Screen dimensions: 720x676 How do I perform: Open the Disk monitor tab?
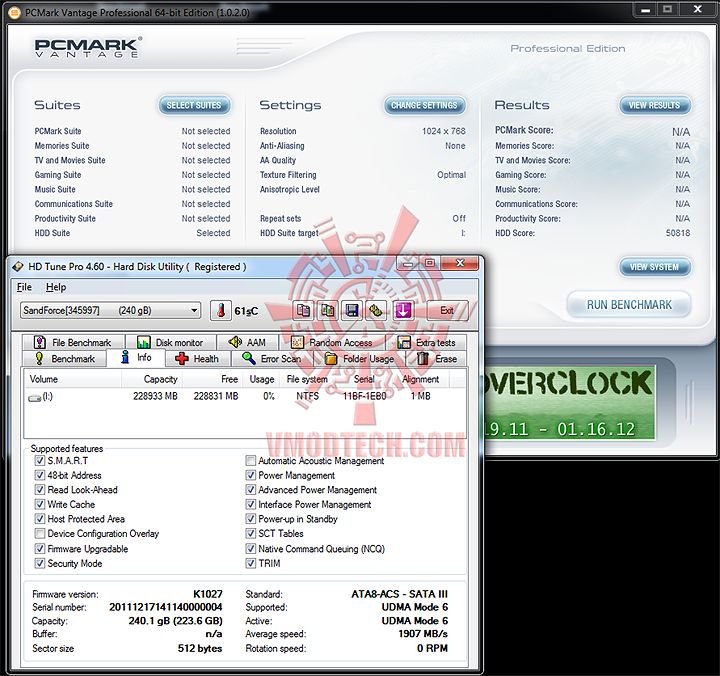171,343
